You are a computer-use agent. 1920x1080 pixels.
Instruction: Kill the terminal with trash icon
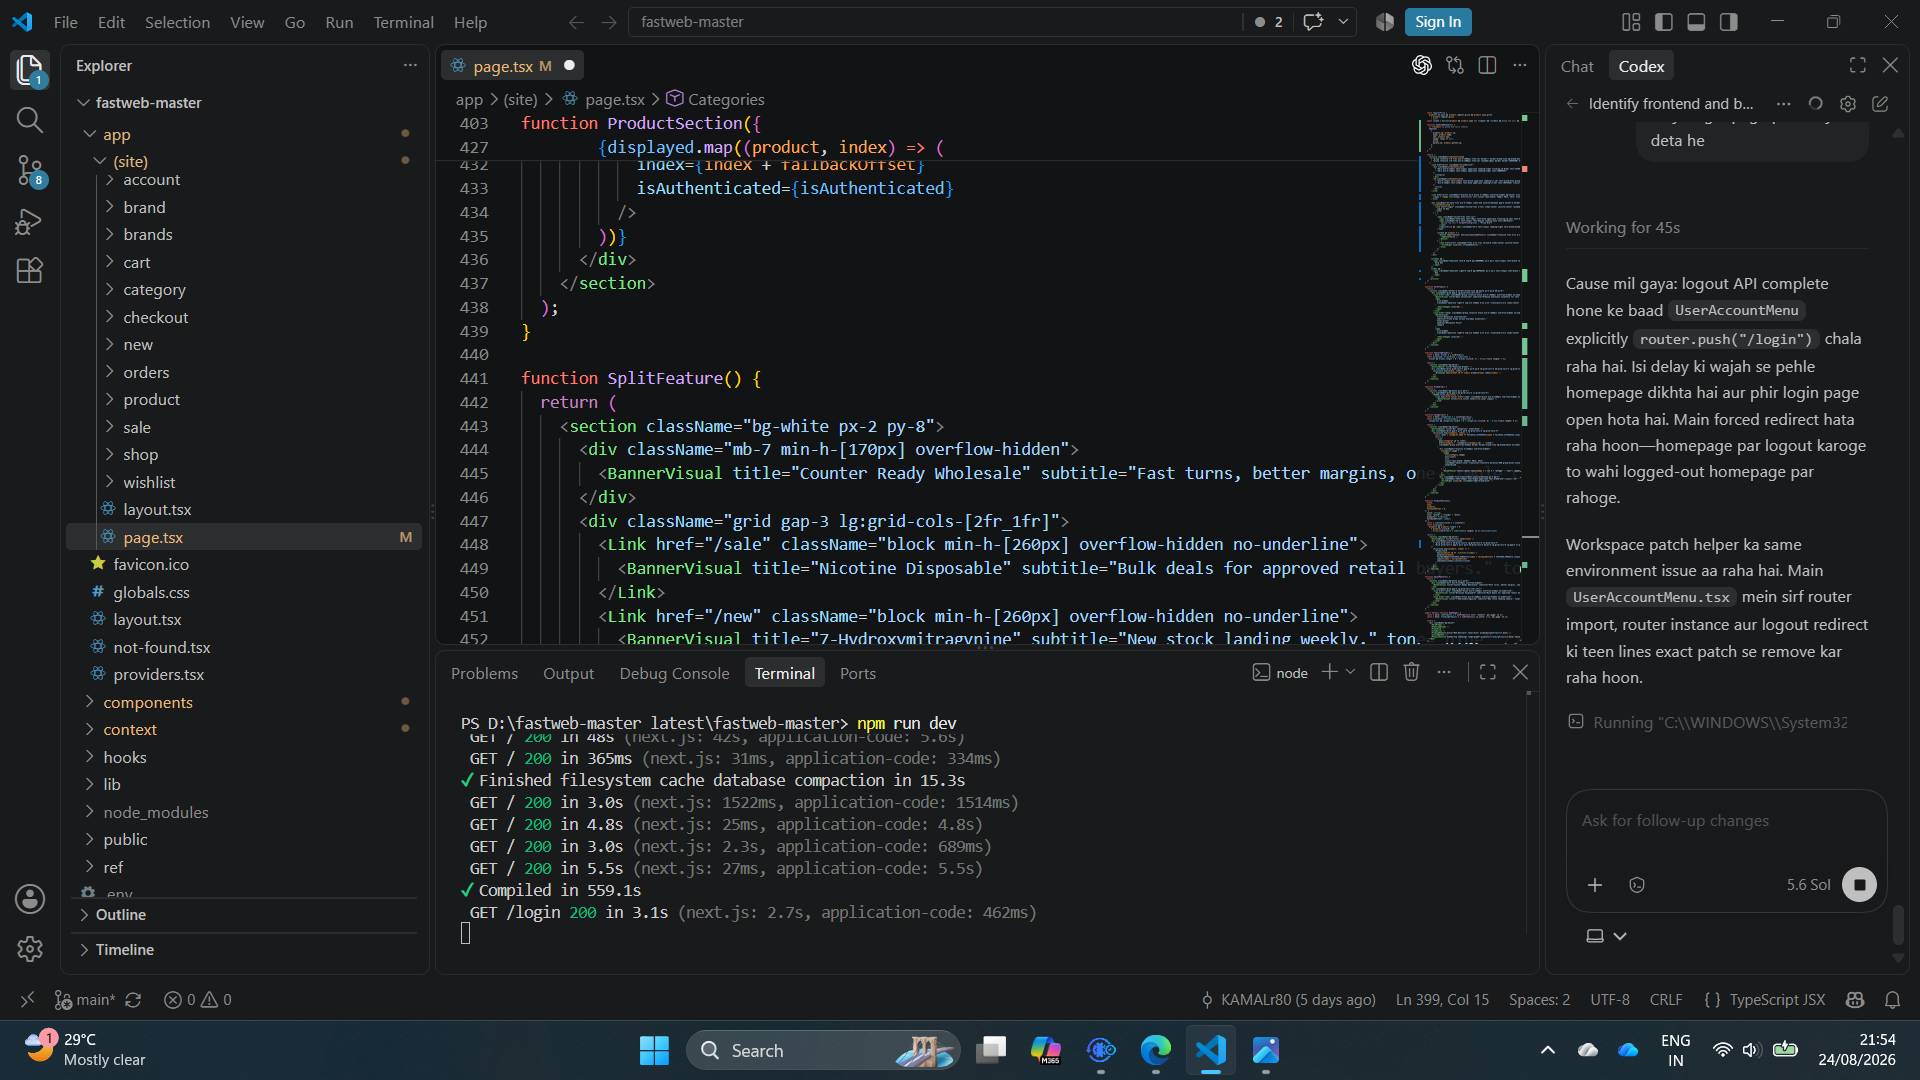1411,673
